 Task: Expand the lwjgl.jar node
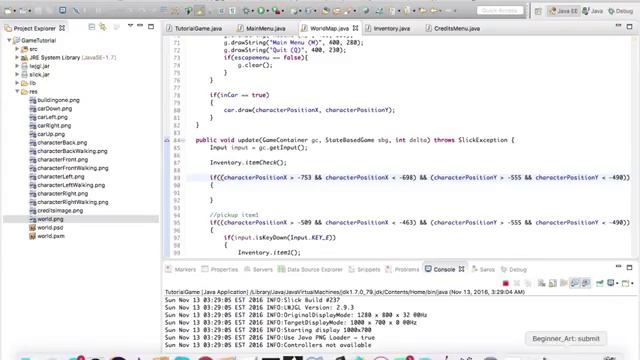tap(17, 66)
